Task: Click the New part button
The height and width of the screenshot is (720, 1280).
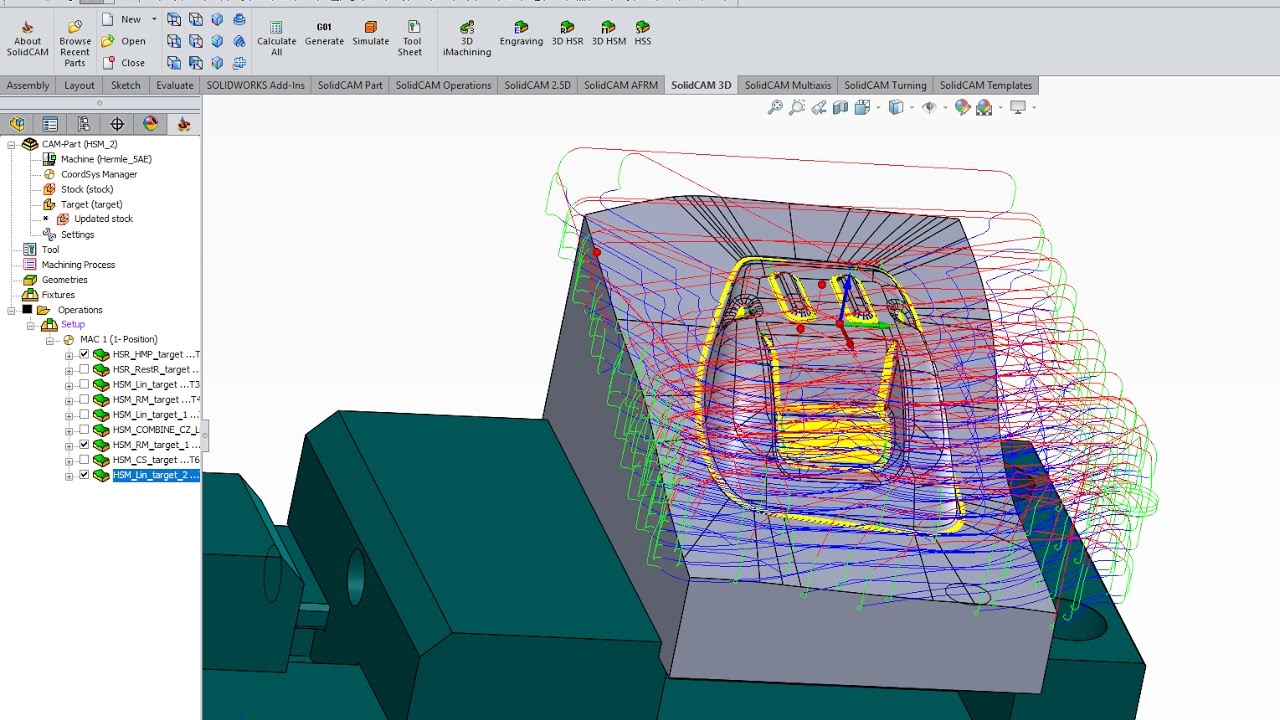Action: point(123,19)
